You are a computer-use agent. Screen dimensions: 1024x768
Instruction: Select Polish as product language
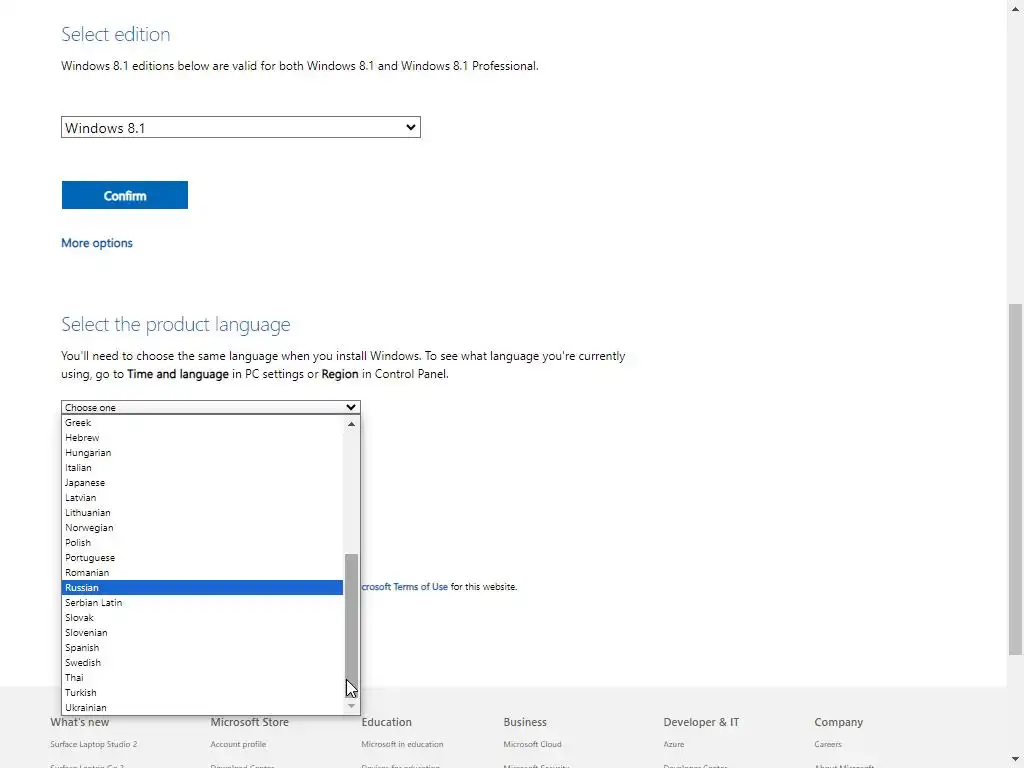pyautogui.click(x=202, y=543)
